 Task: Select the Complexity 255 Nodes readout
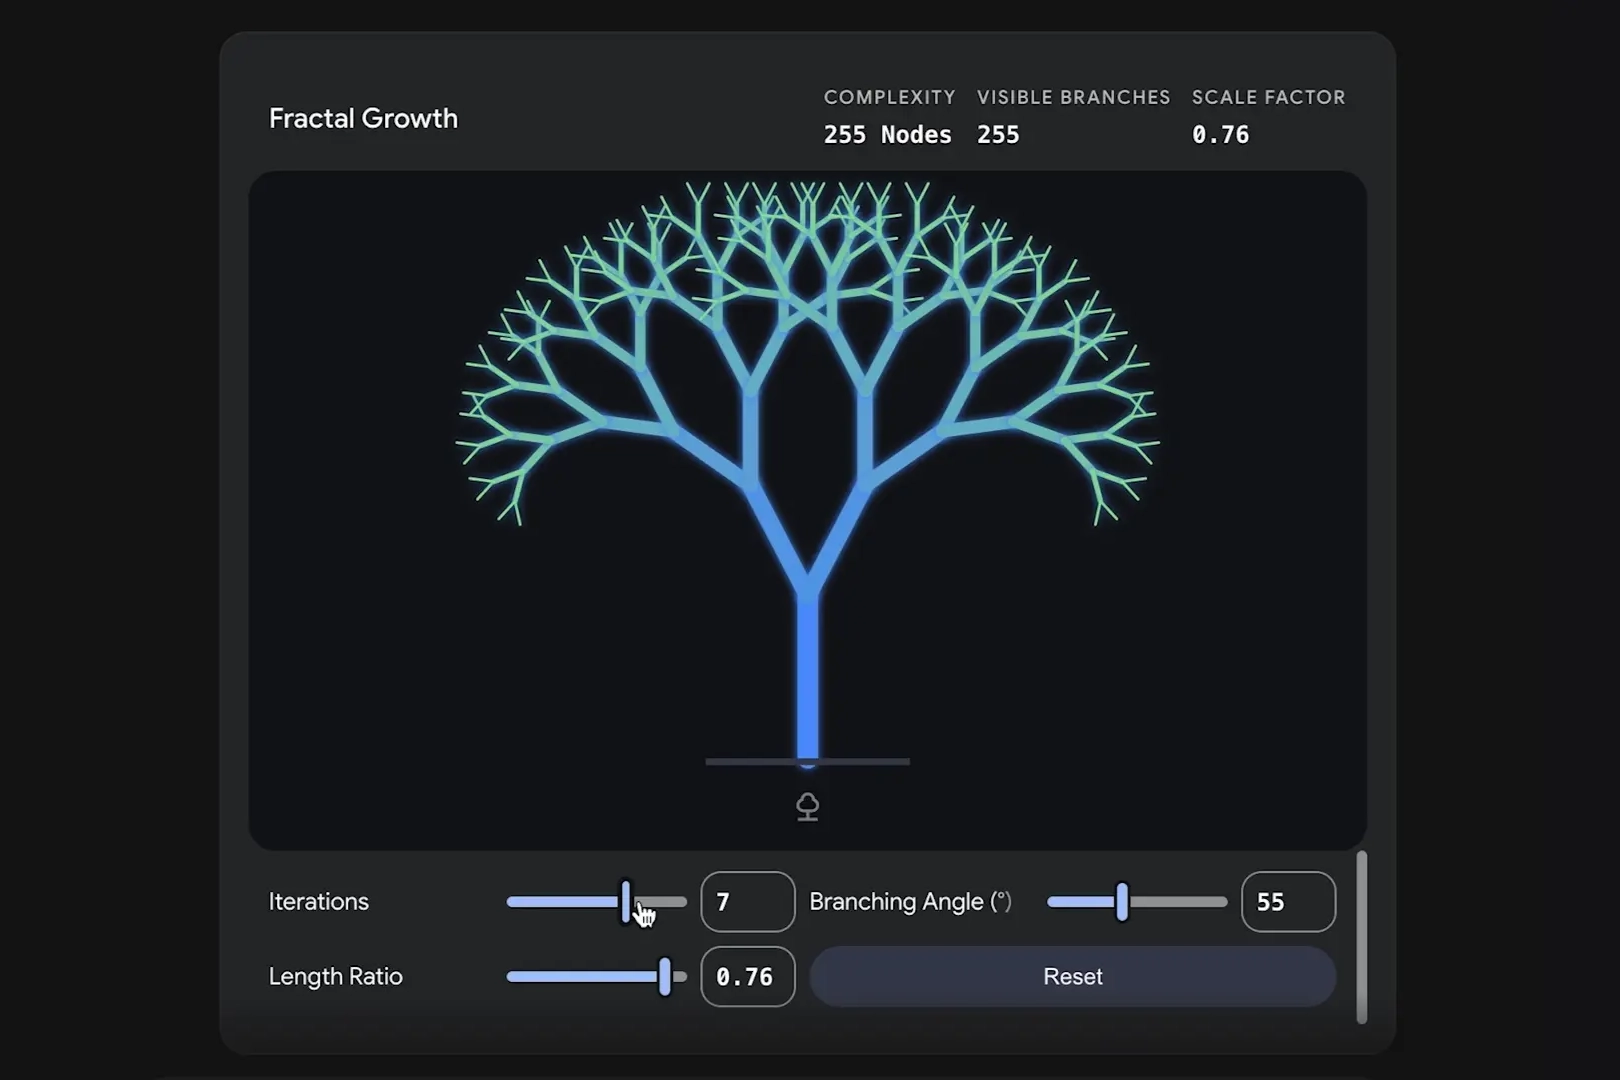point(887,135)
